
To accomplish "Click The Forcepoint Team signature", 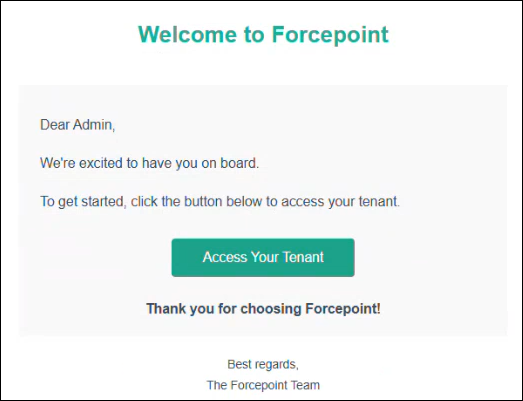I will point(263,385).
